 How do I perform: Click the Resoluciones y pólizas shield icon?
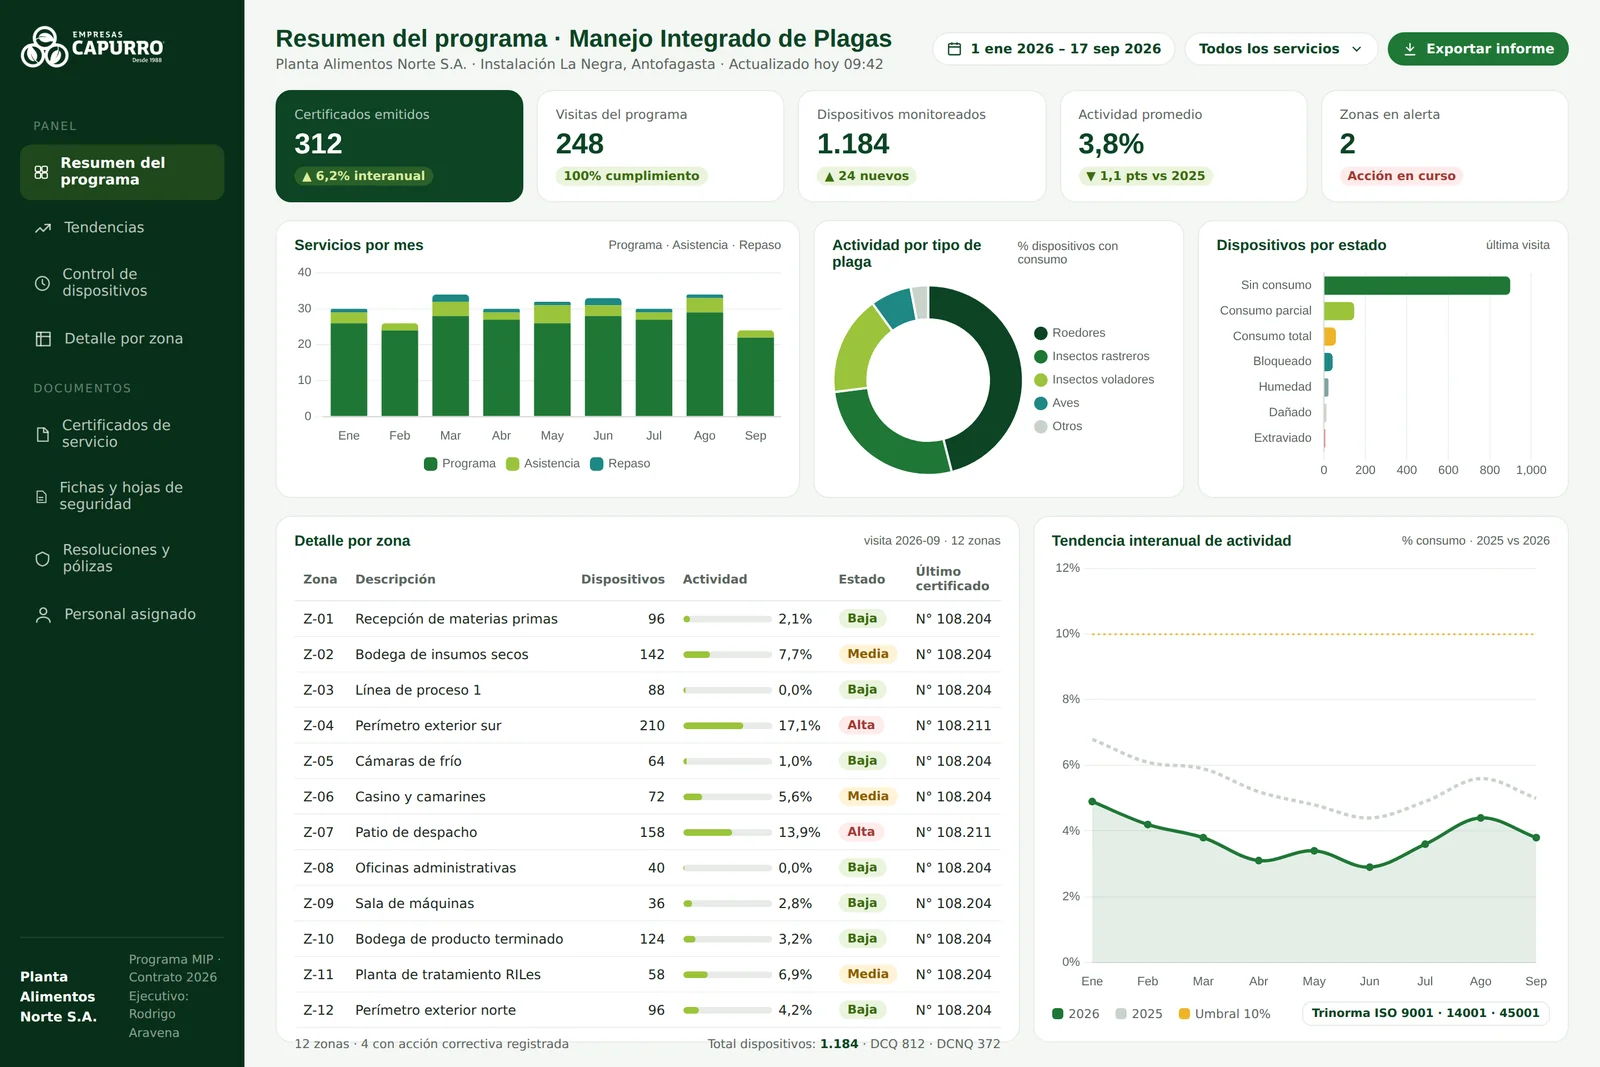(x=42, y=559)
